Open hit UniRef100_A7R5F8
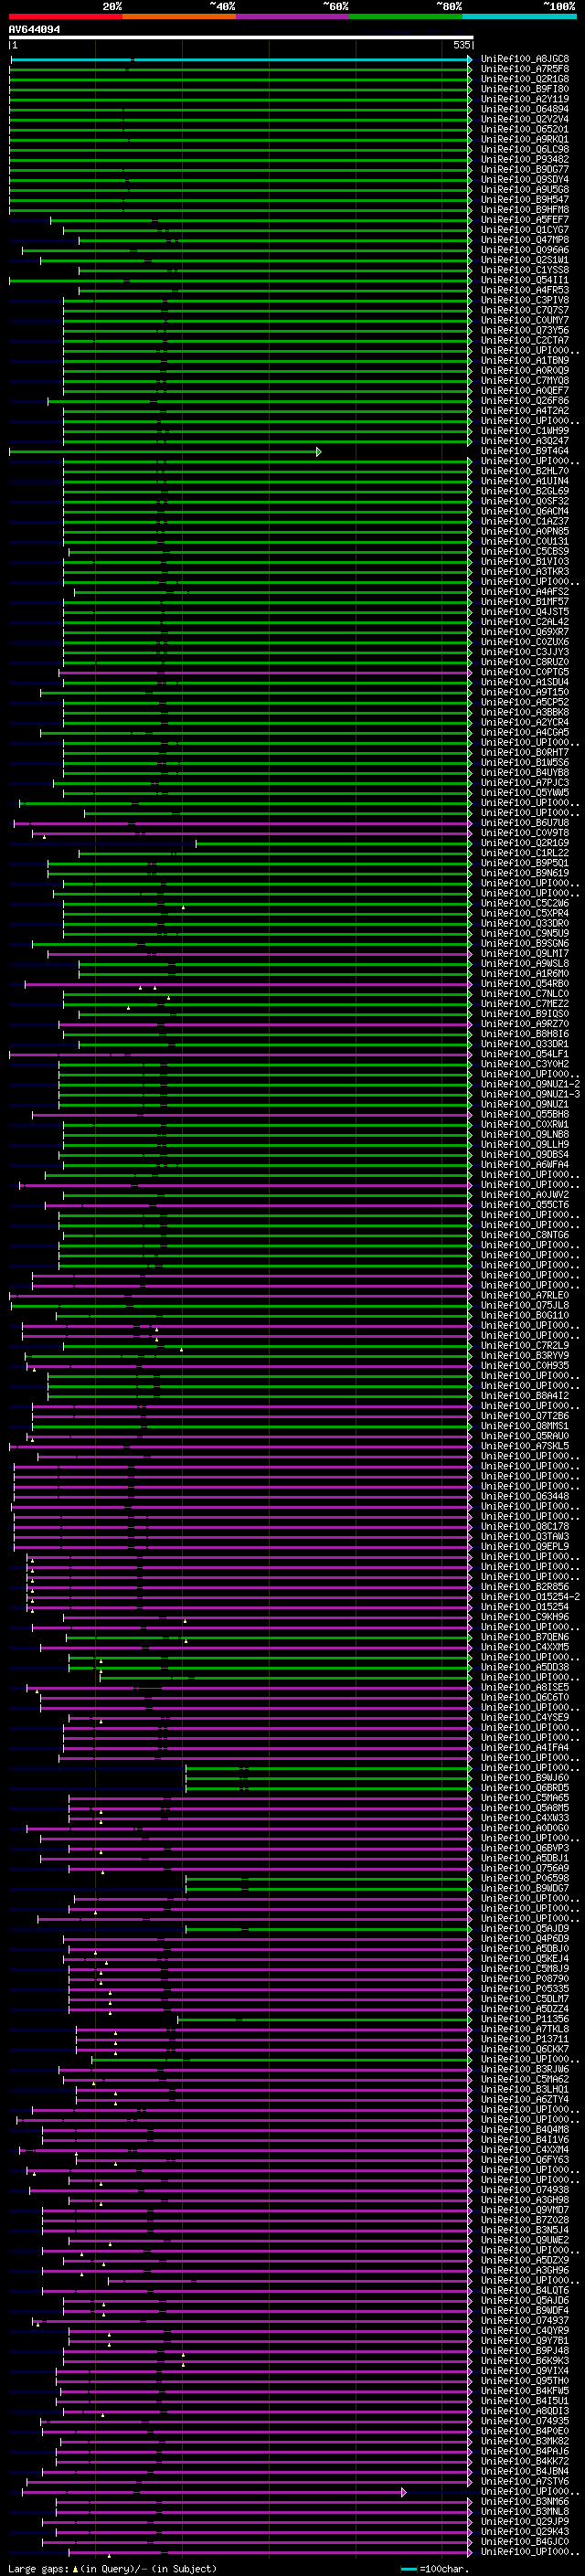585x2576 pixels. 525,69
